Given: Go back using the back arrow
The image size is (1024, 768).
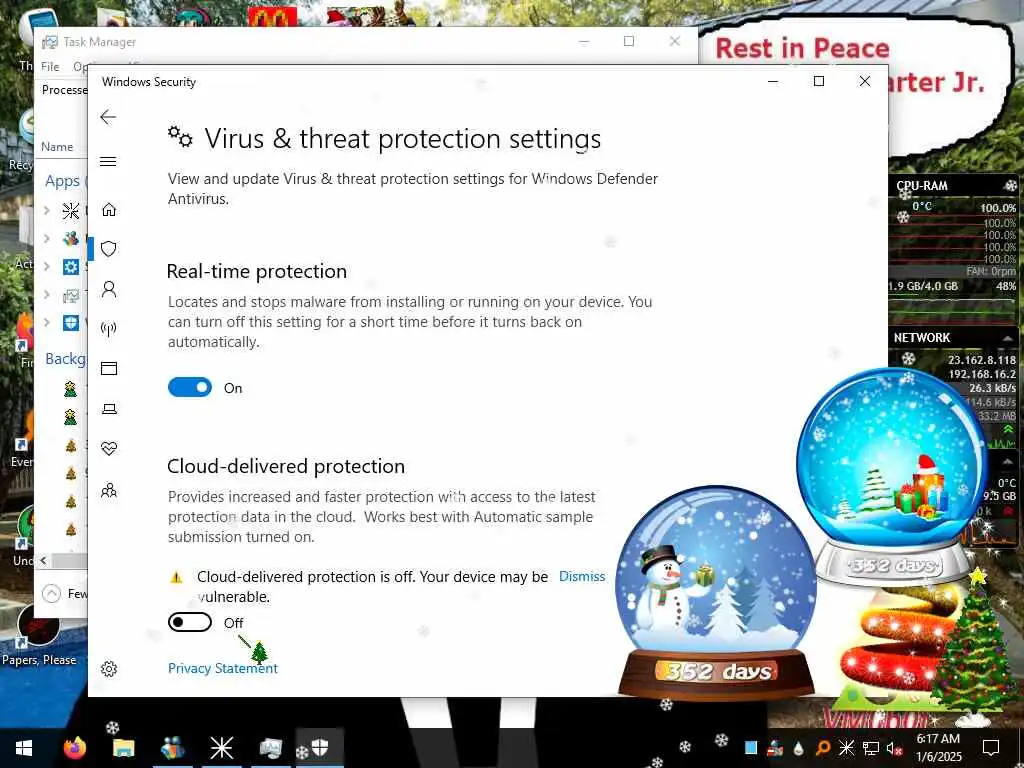Looking at the screenshot, I should click(x=108, y=117).
